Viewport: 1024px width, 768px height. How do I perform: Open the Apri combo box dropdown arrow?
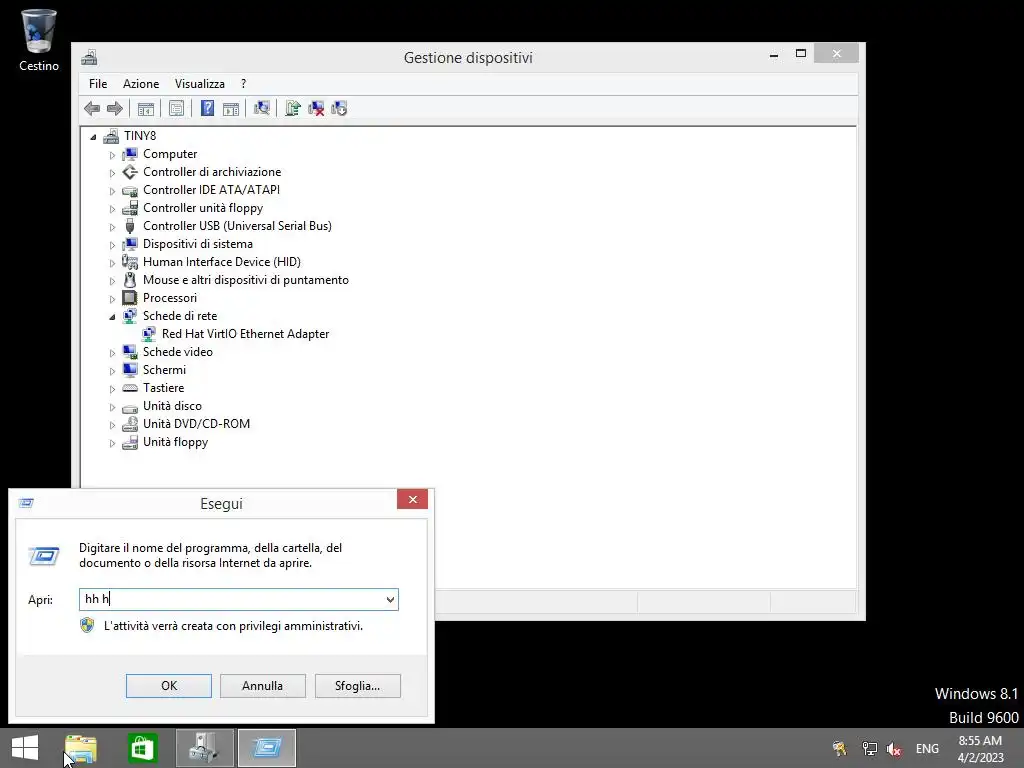(390, 600)
